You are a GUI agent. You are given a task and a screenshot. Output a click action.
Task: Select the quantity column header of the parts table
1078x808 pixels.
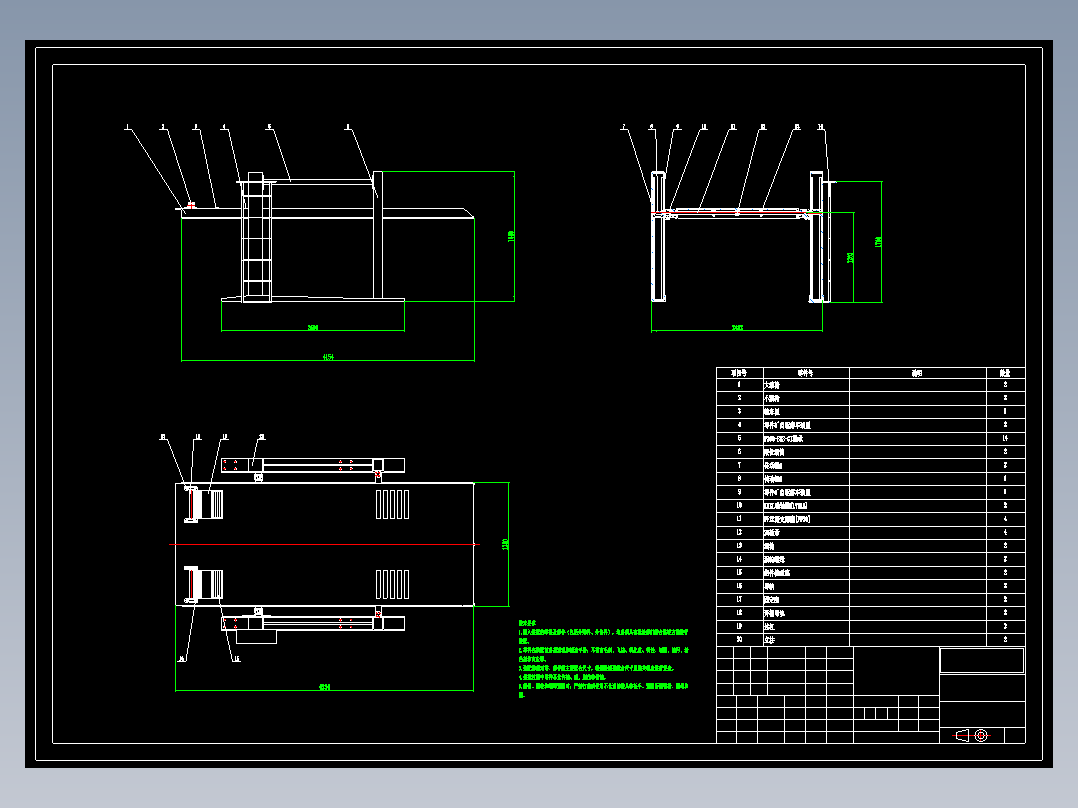click(x=1005, y=373)
